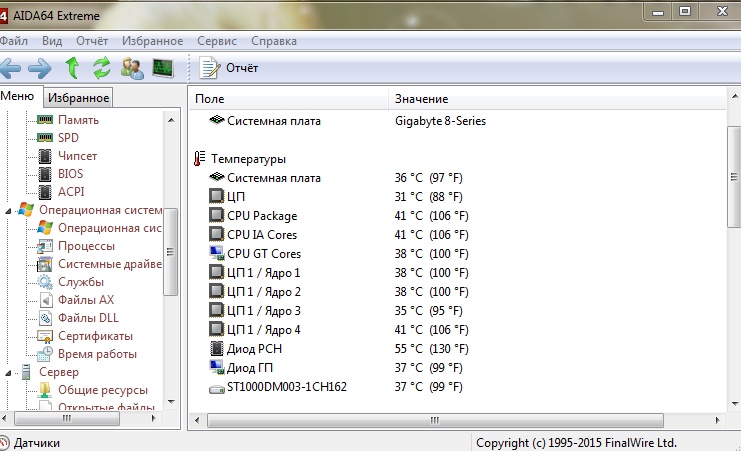Click the Значение column header

click(558, 99)
